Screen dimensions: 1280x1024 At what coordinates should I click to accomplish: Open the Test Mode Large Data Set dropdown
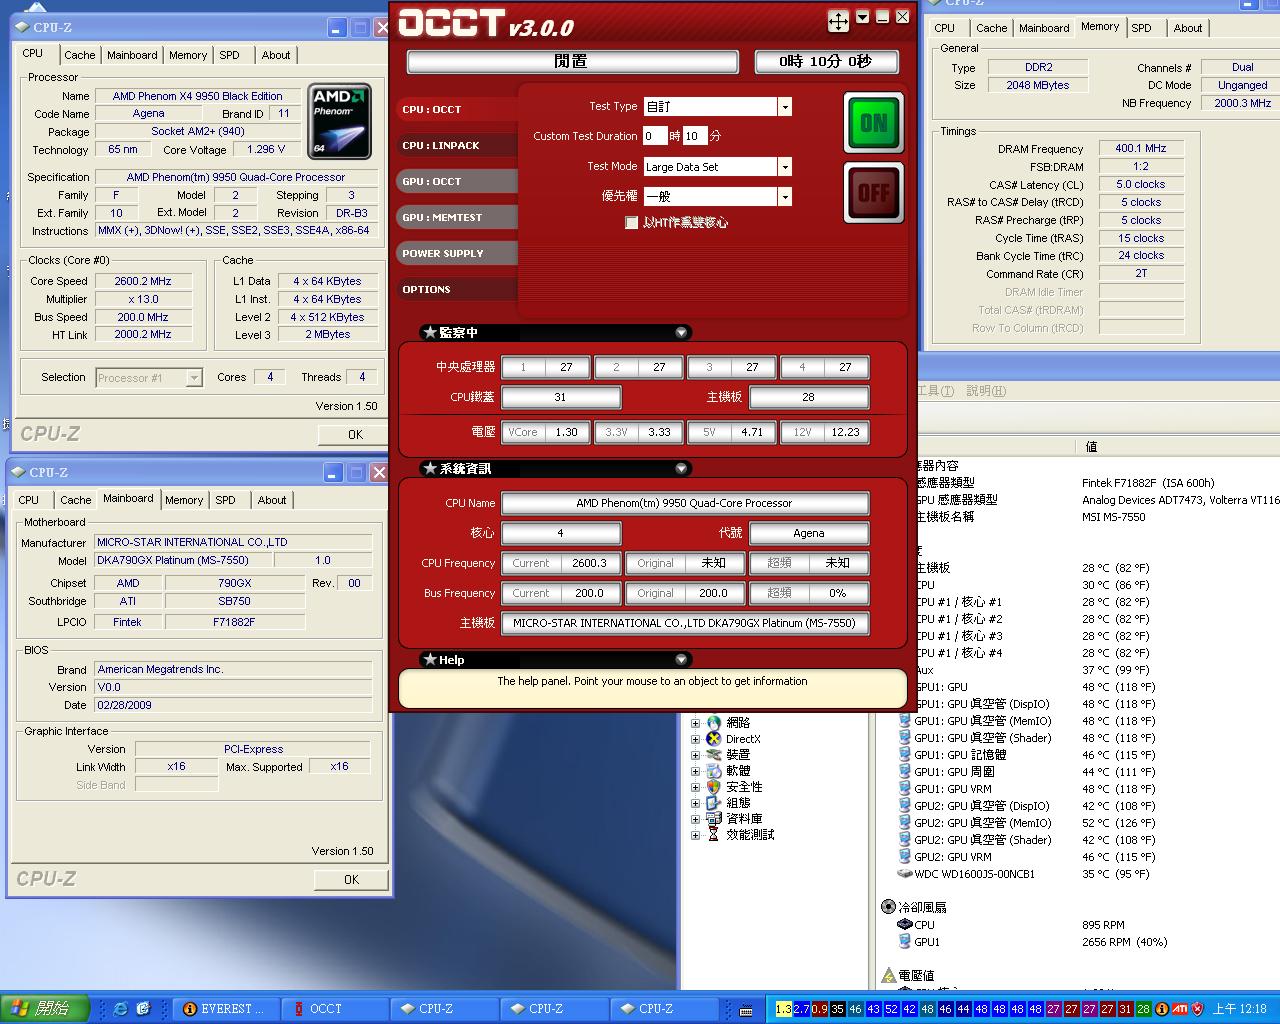point(785,167)
